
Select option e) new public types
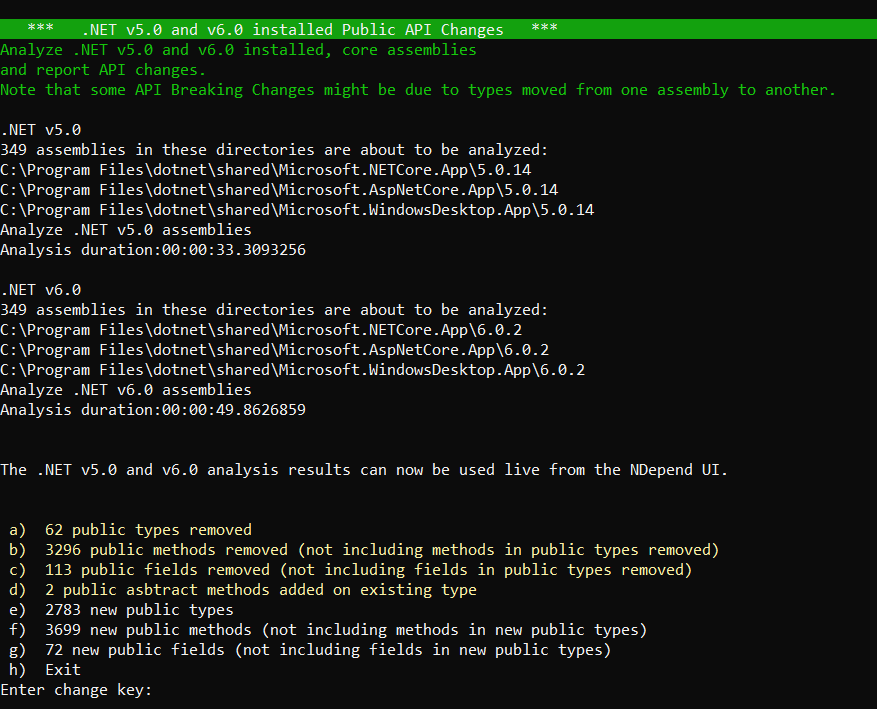139,610
